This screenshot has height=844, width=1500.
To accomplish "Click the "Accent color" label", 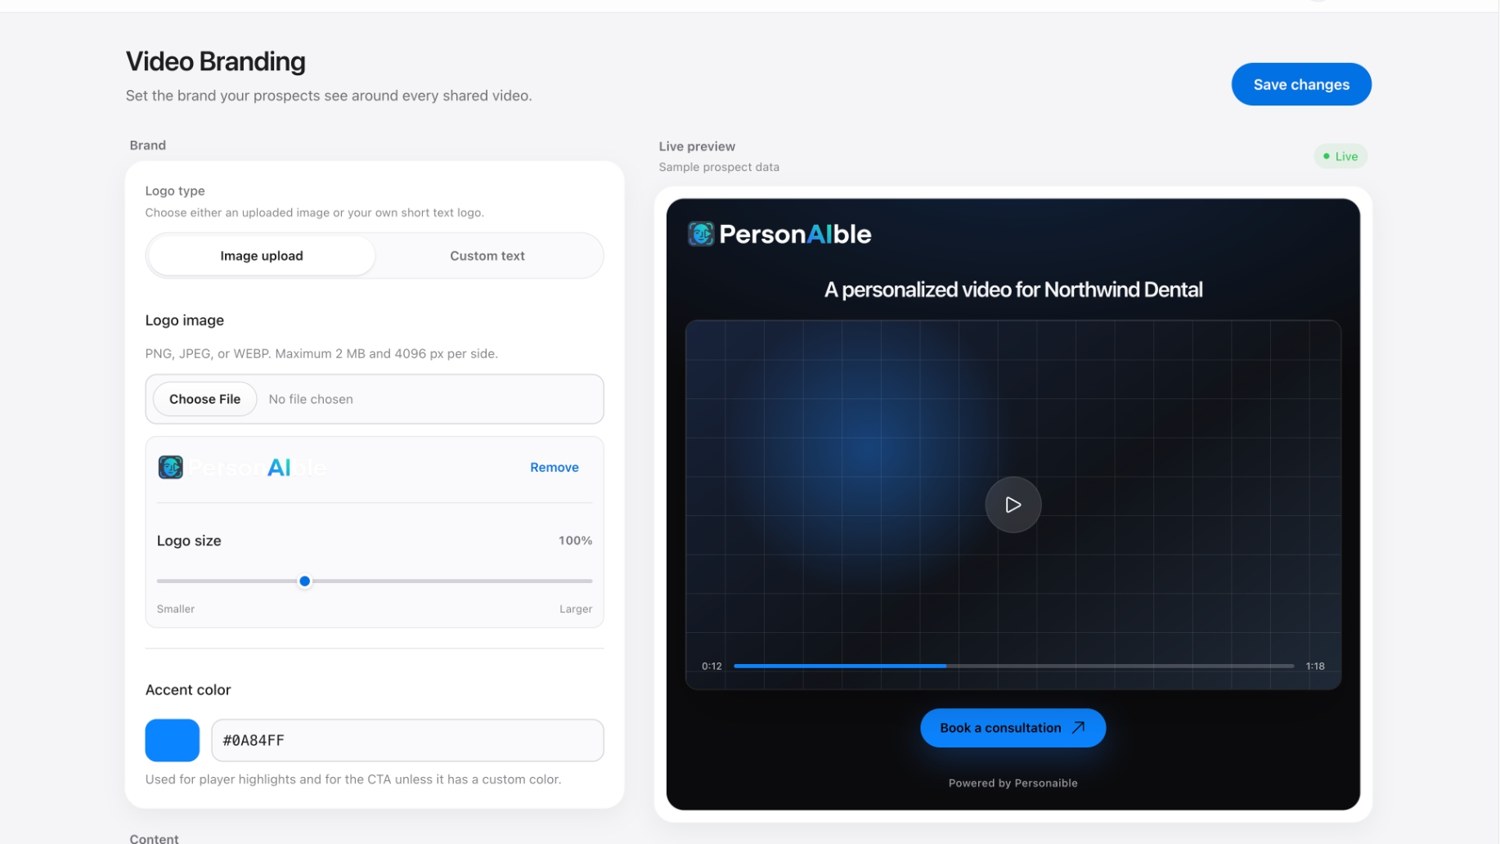I will coord(188,690).
